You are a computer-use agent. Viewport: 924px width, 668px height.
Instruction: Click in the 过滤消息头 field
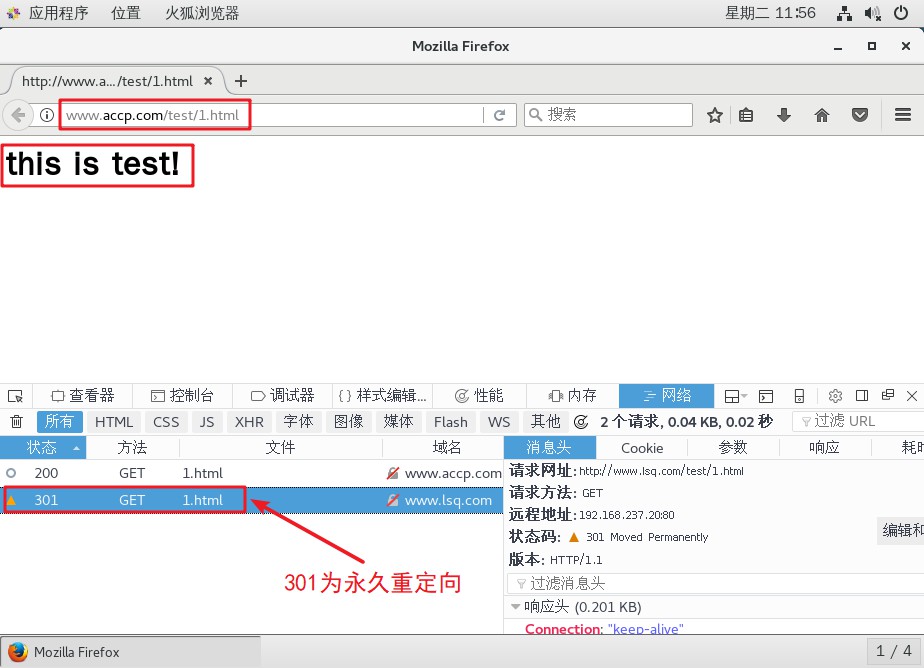pyautogui.click(x=715, y=584)
